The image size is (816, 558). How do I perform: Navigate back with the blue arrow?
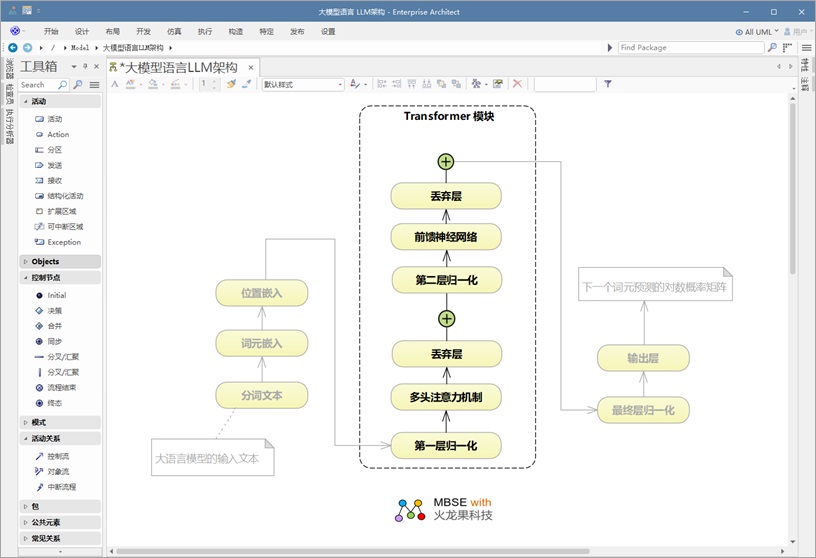click(13, 47)
